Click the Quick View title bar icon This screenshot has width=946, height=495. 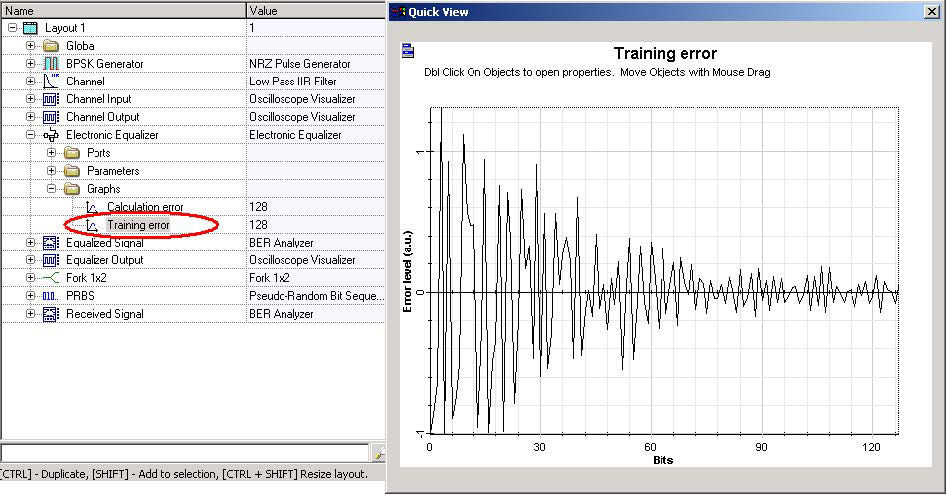[x=398, y=11]
